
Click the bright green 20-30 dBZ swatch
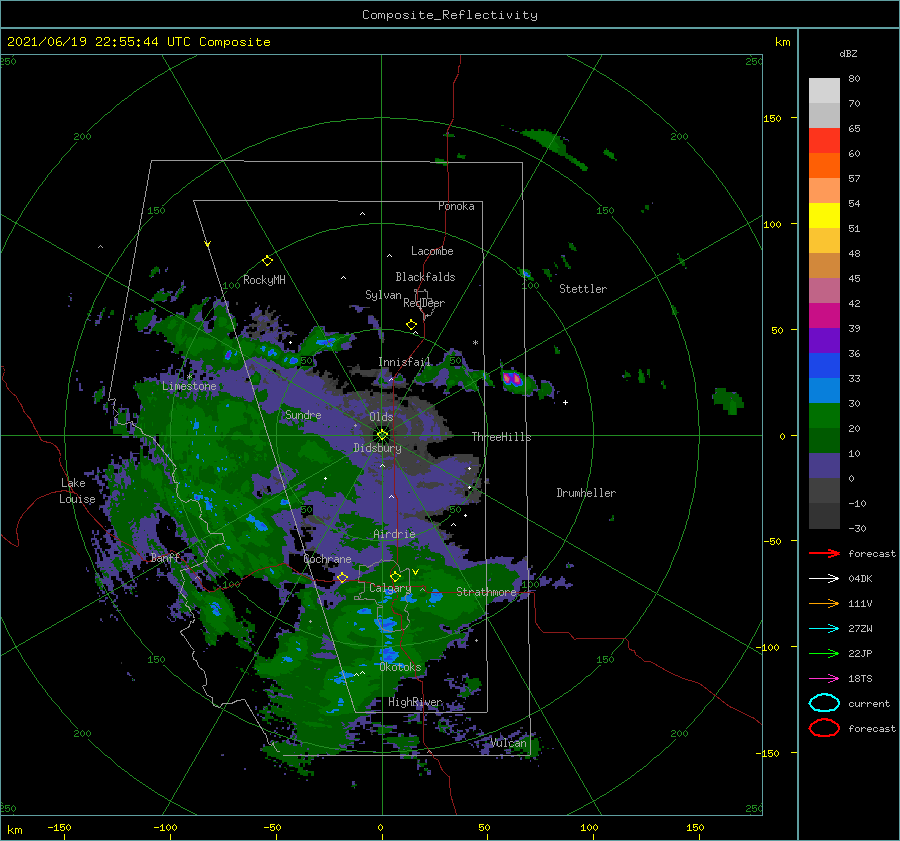824,416
